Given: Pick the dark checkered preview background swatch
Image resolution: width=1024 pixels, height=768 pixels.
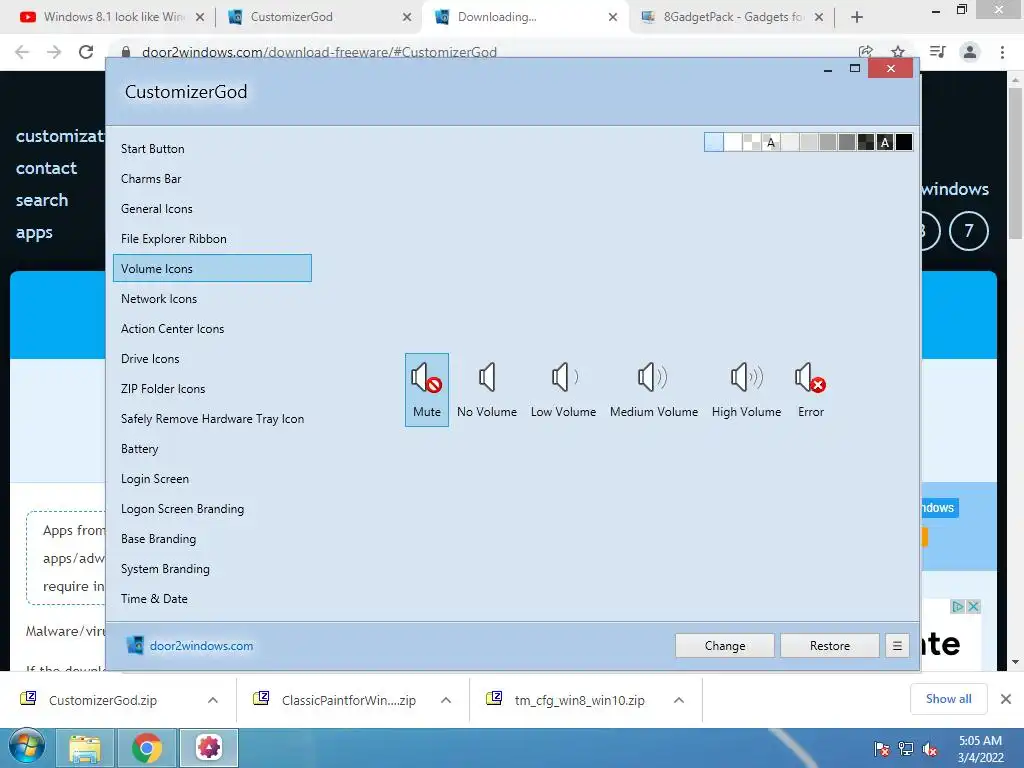Looking at the screenshot, I should pos(866,142).
